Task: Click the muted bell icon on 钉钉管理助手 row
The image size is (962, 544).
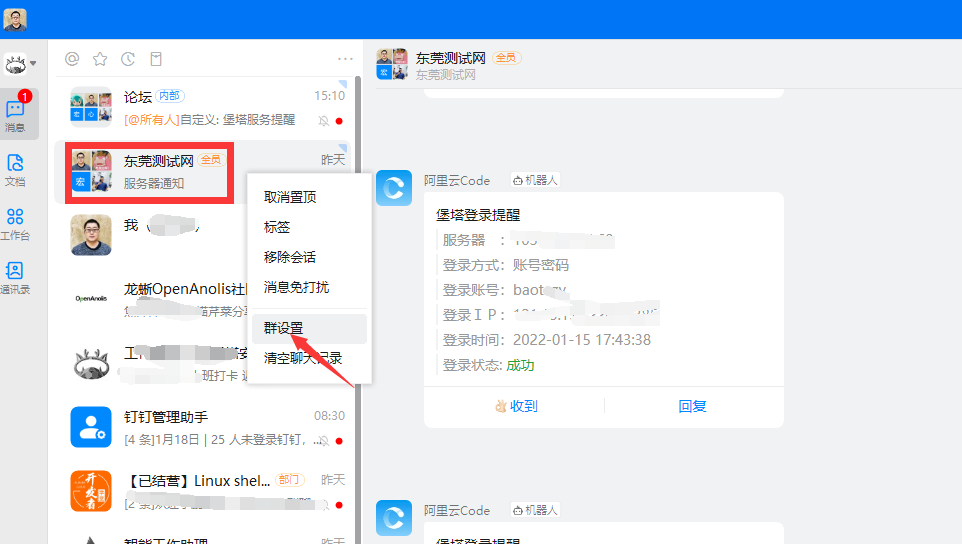Action: click(323, 441)
